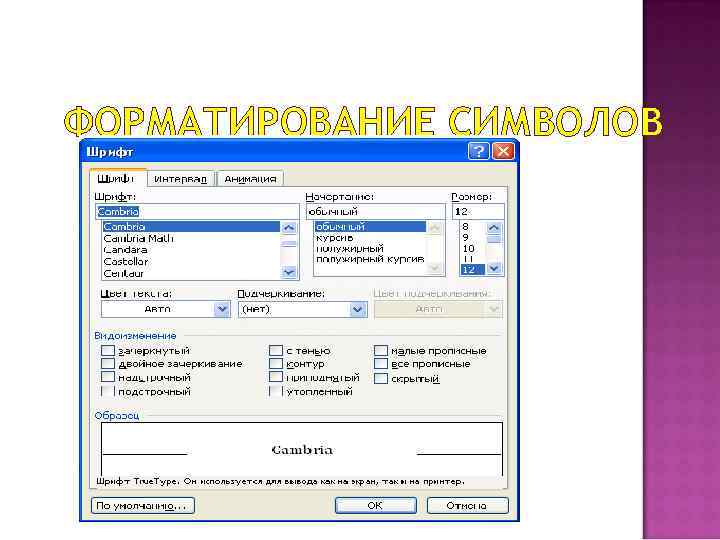Screen dimensions: 720x540
Task: Select курсив in the style list
Action: 370,238
